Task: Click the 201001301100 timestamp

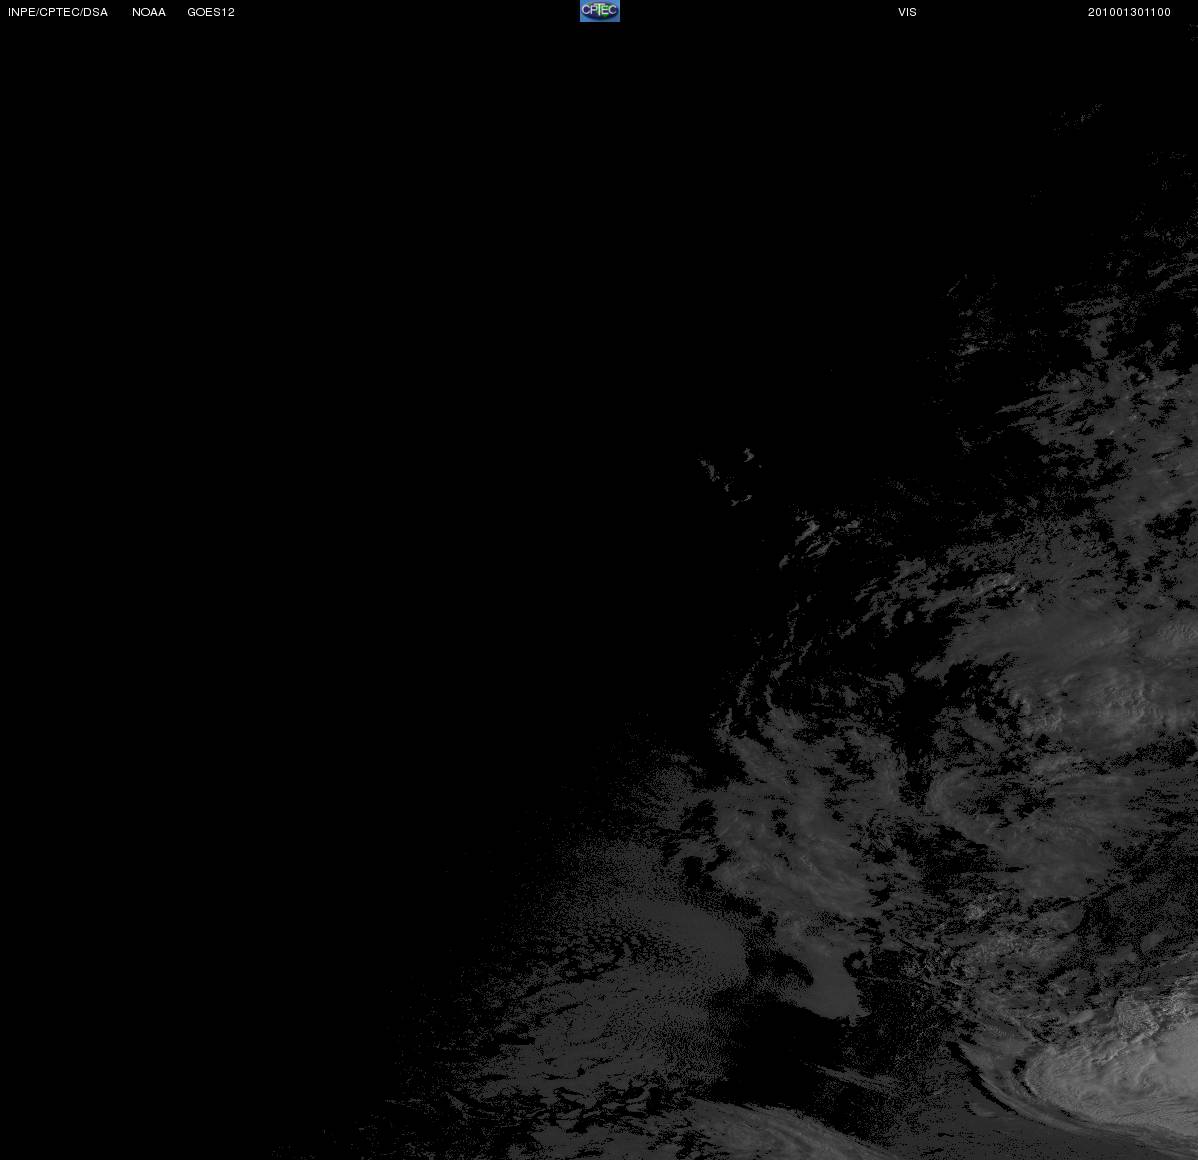Action: pyautogui.click(x=1129, y=12)
